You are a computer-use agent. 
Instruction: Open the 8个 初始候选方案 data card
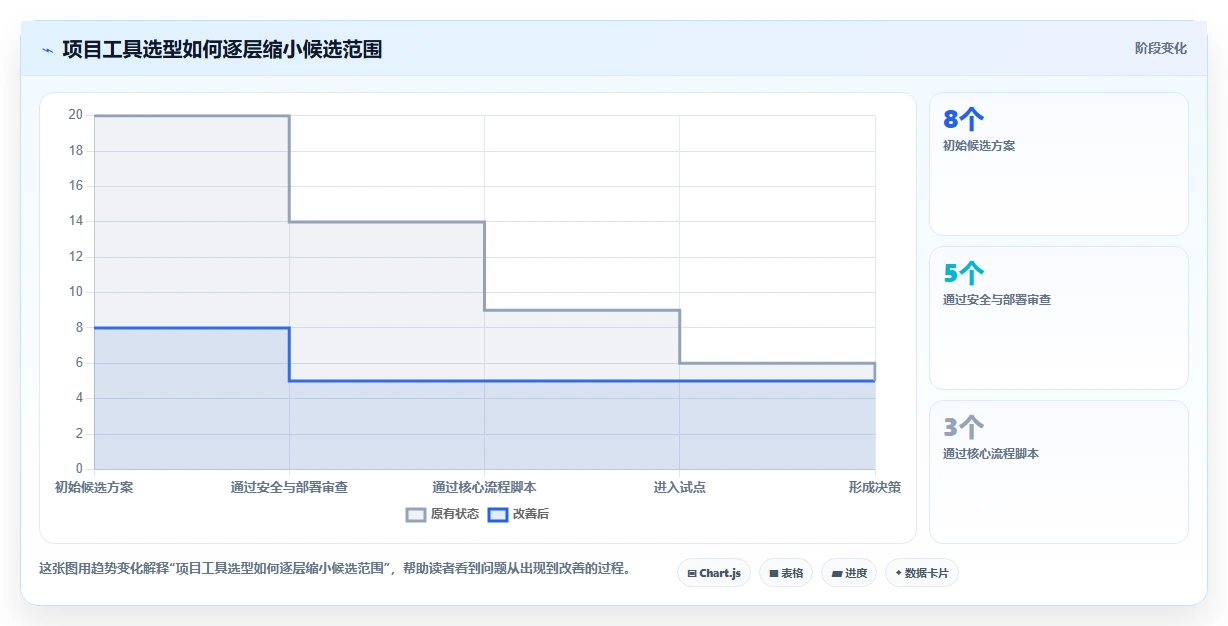tap(1059, 164)
